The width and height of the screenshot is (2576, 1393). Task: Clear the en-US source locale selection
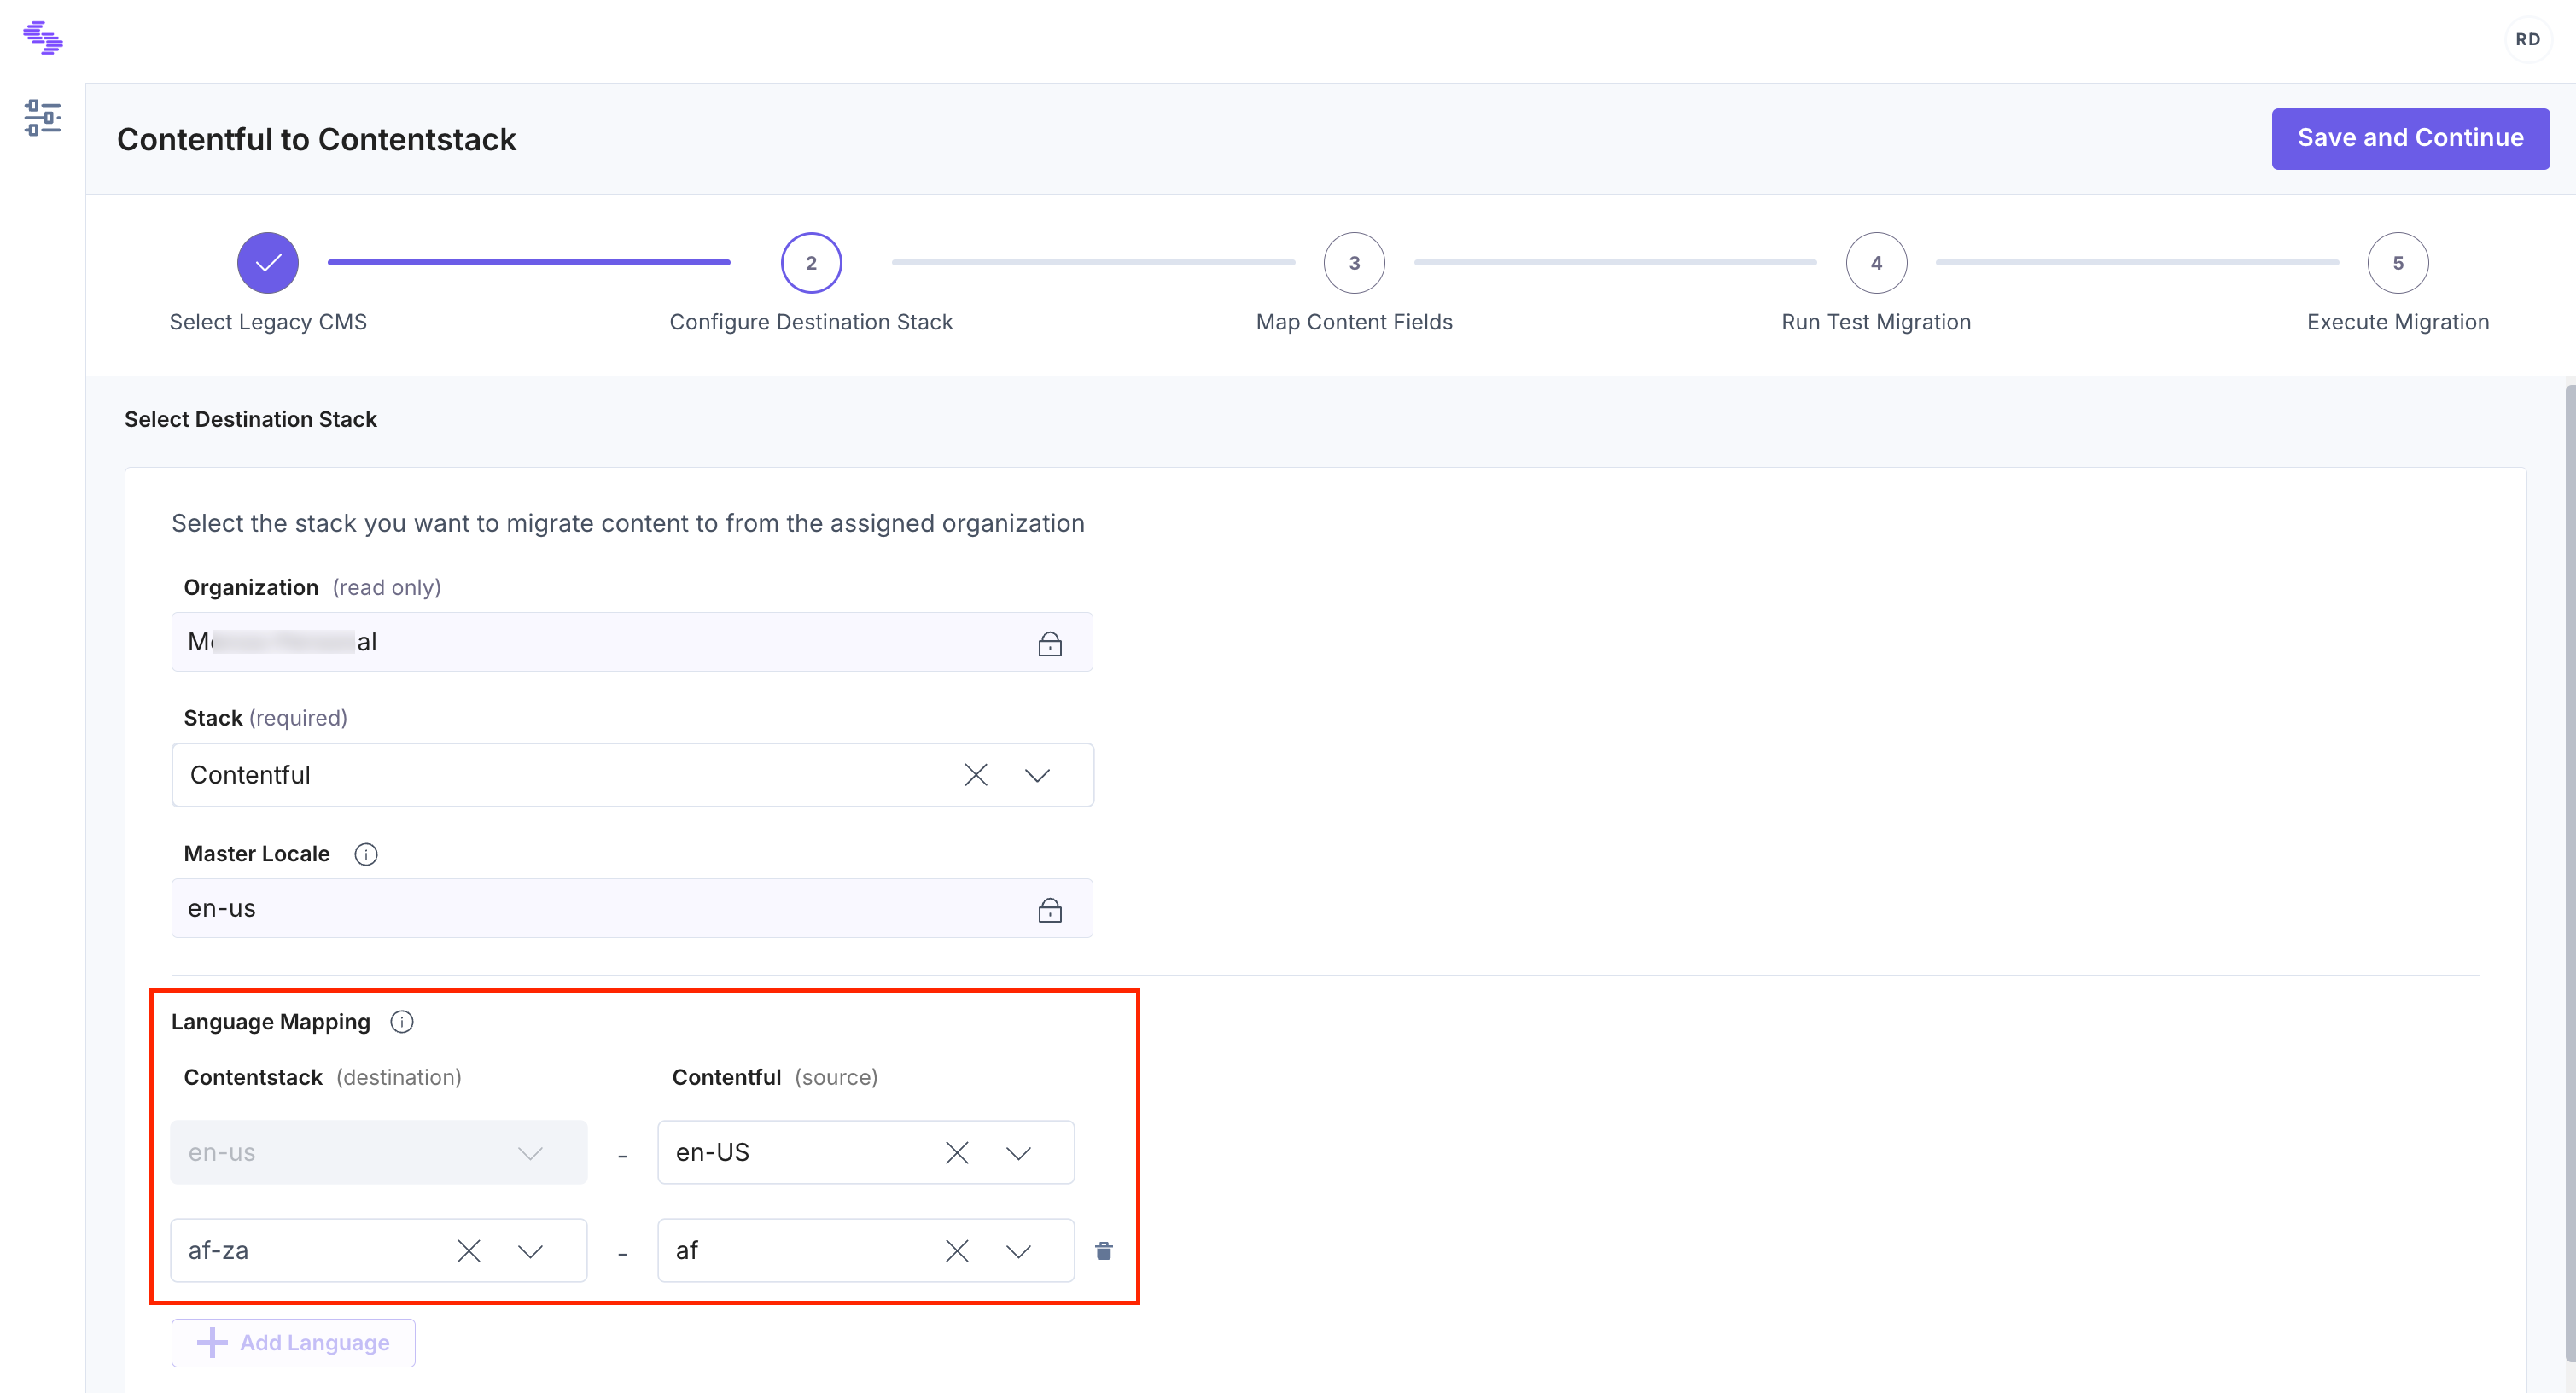(x=957, y=1153)
